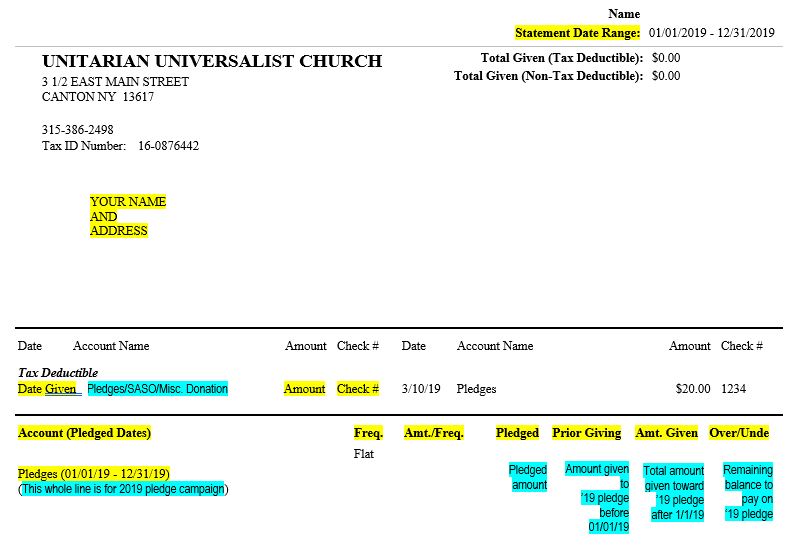788x547 pixels.
Task: Click the 'Over/Unde' column header
Action: point(739,433)
